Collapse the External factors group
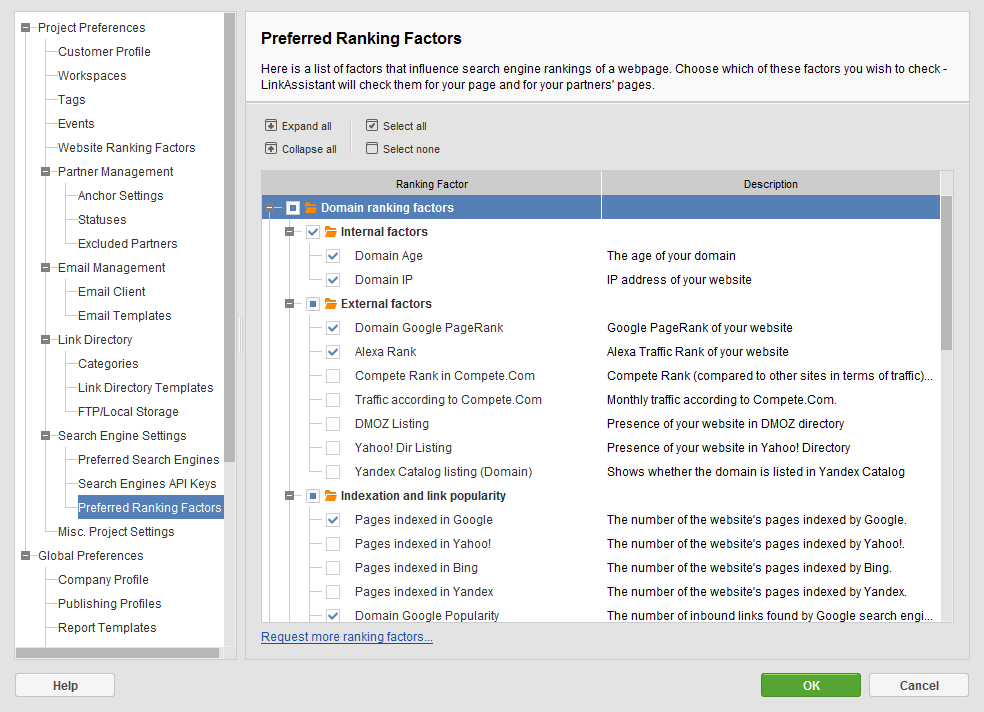 [289, 304]
